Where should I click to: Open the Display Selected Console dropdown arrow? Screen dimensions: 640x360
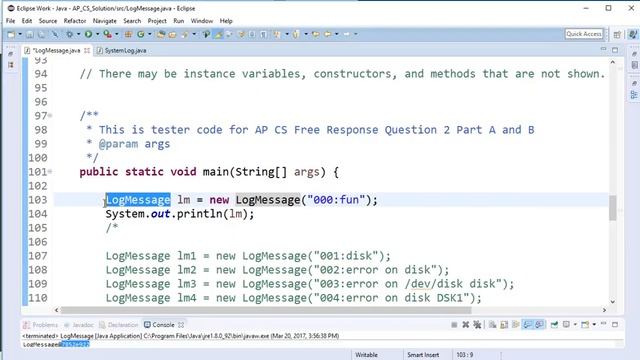(576, 325)
